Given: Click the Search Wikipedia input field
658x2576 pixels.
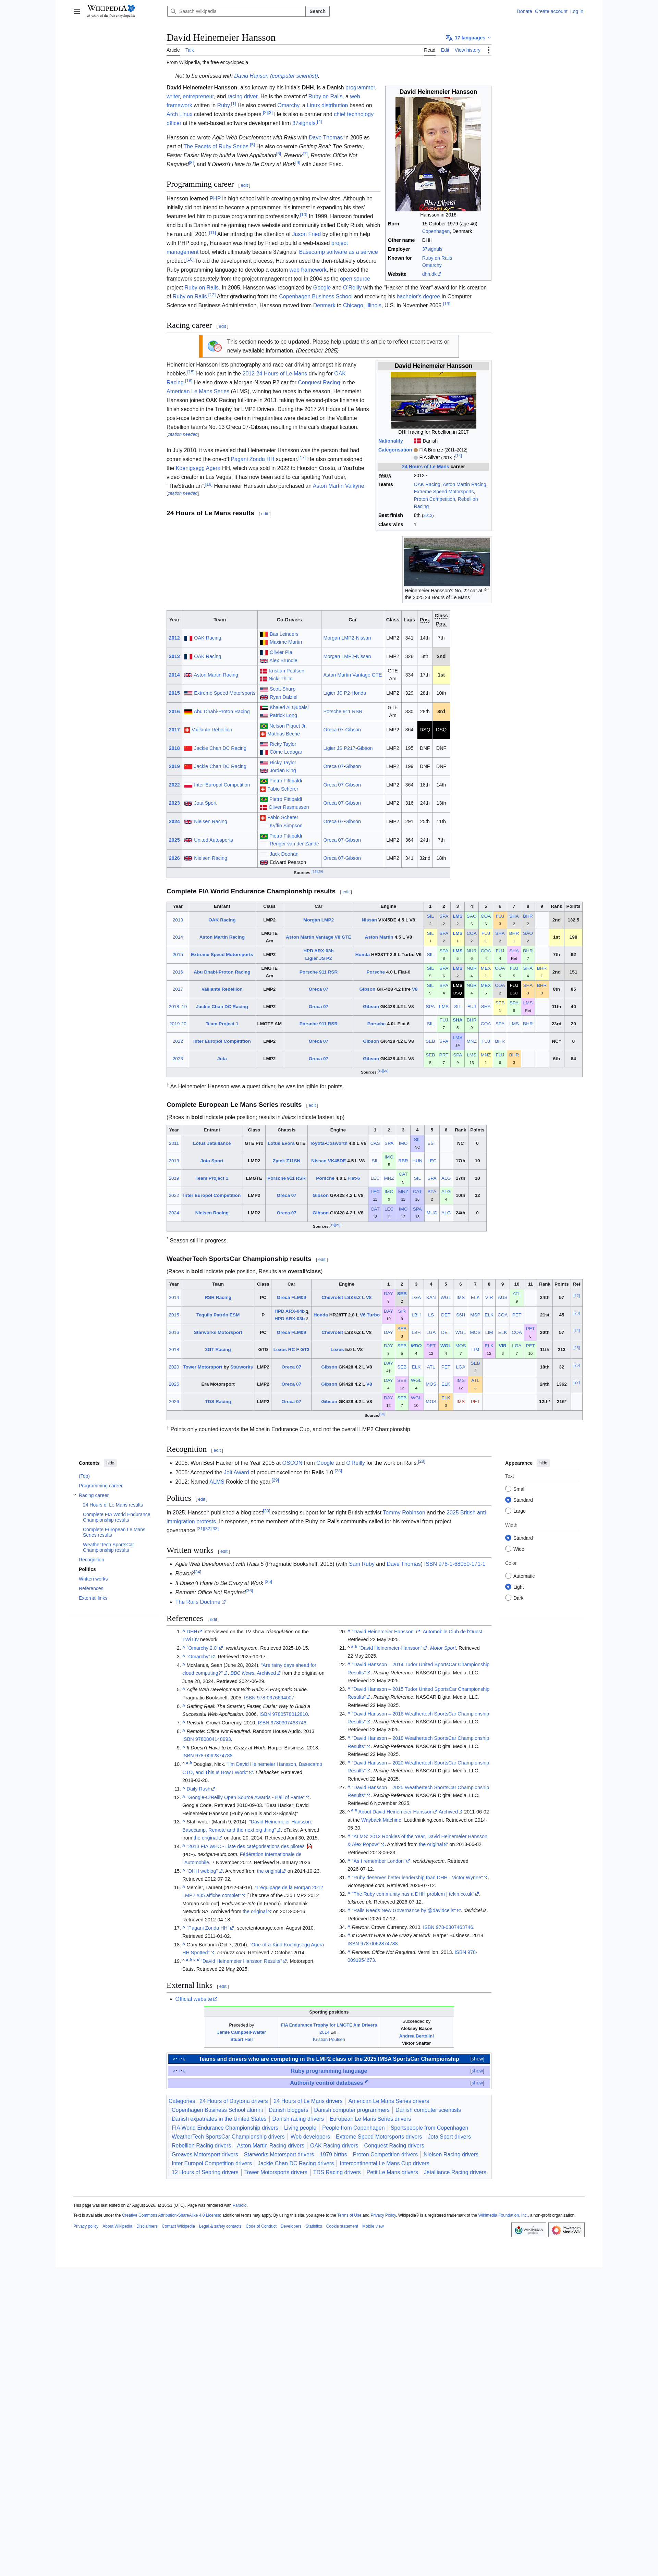Looking at the screenshot, I should [236, 11].
